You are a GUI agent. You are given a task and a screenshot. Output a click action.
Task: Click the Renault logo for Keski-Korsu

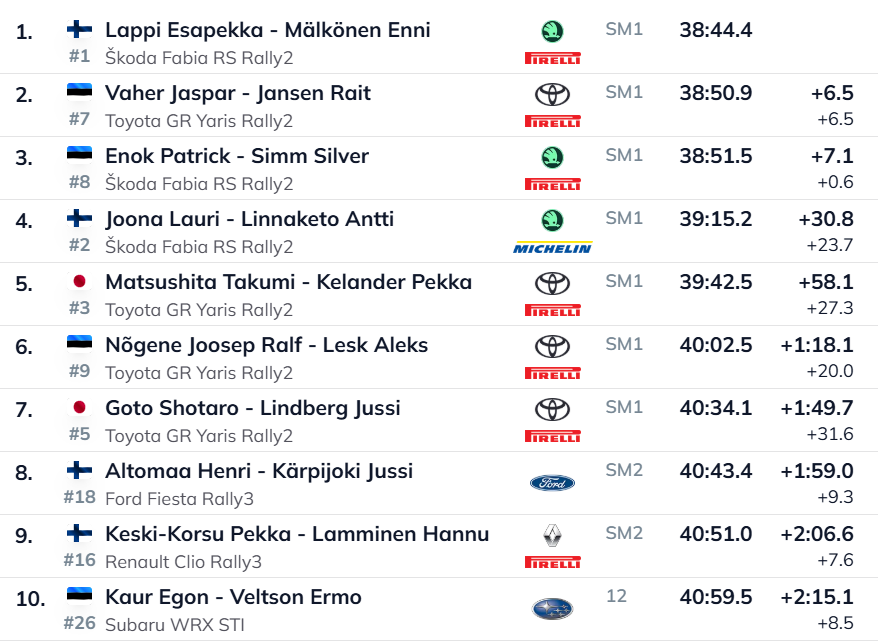point(552,536)
